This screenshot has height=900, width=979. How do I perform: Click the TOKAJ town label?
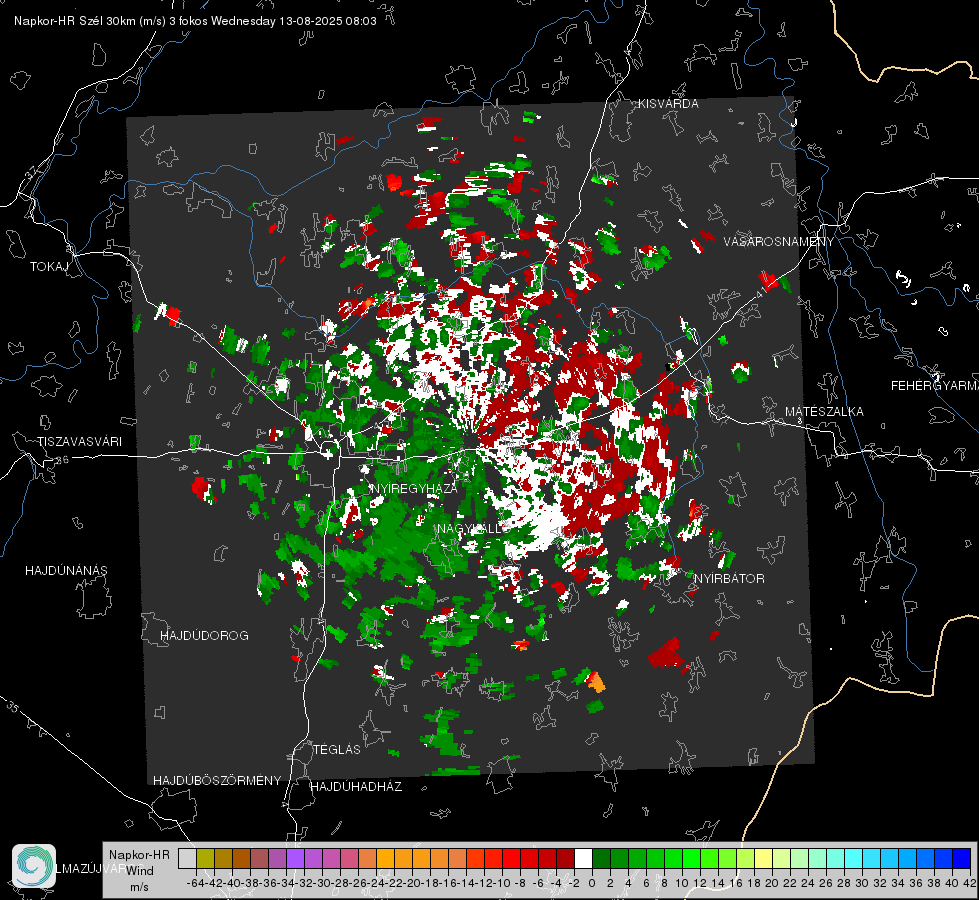tap(49, 267)
